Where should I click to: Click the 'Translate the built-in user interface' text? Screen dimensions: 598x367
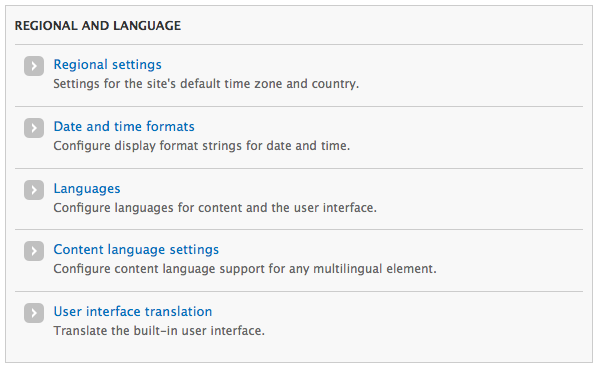159,330
